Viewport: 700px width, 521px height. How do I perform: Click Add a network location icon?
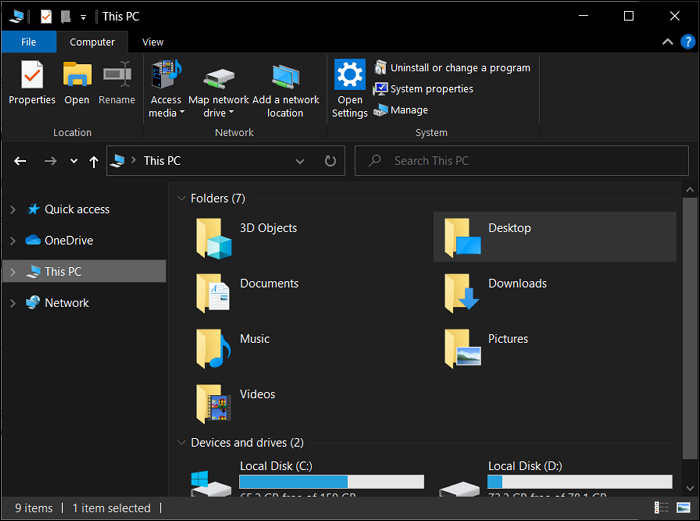pos(286,76)
